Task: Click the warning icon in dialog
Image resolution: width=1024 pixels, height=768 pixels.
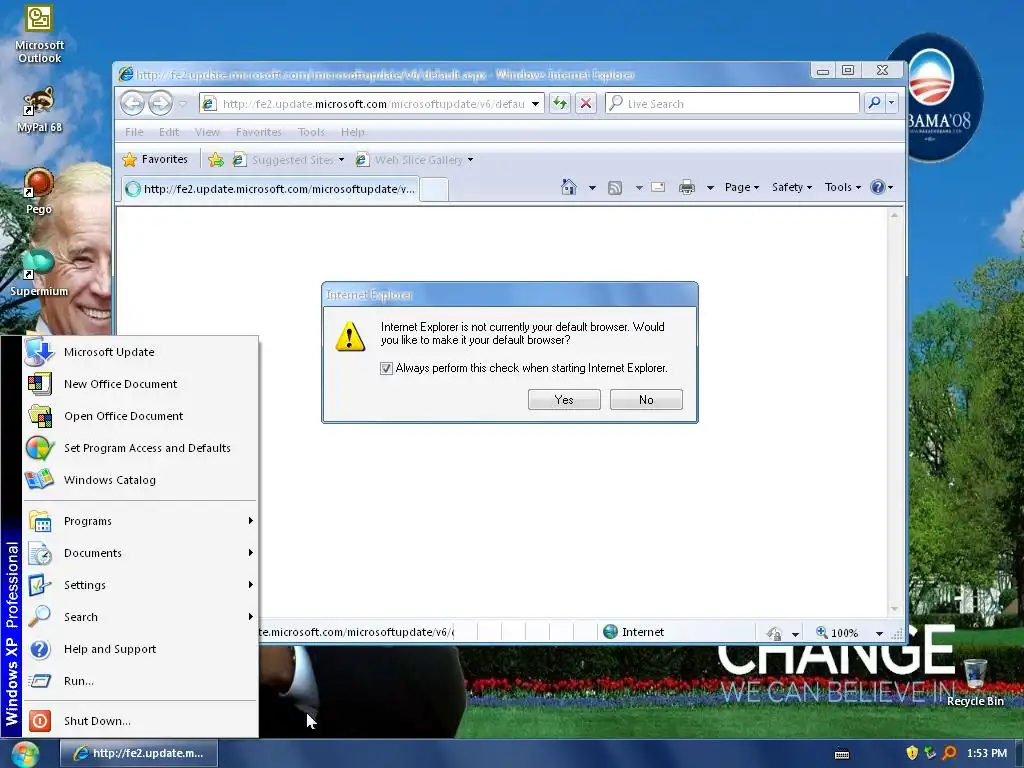Action: tap(350, 336)
